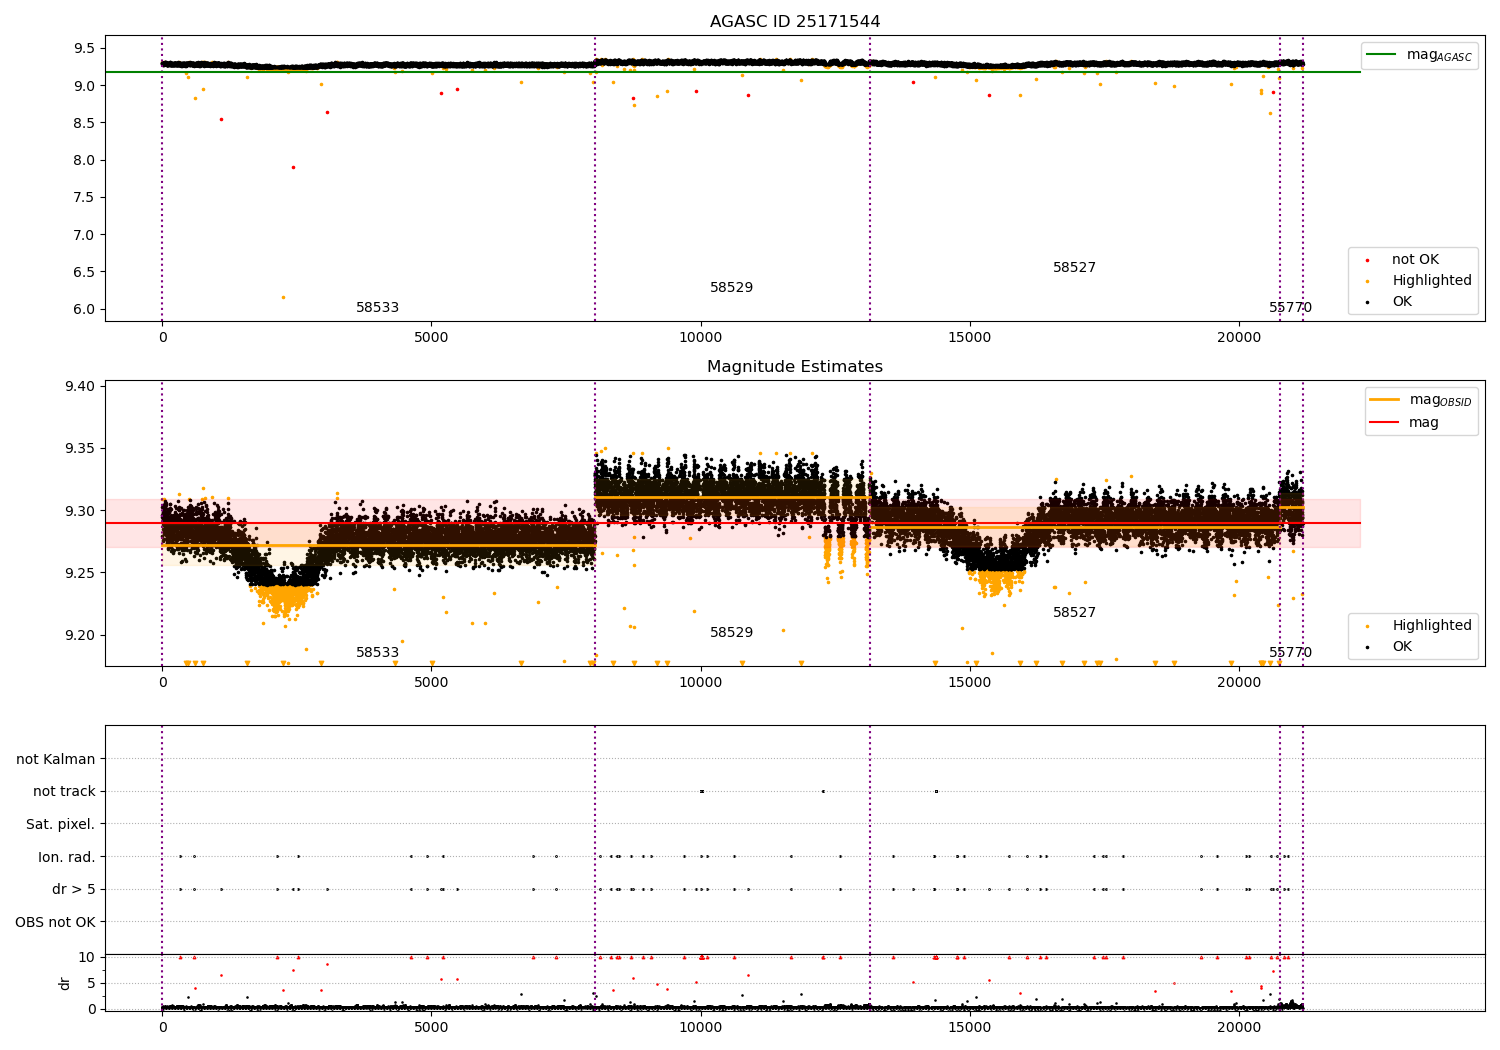Screen dimensions: 1500x1050
Task: Click the "Ion. rad." axis label
Action: tap(67, 857)
